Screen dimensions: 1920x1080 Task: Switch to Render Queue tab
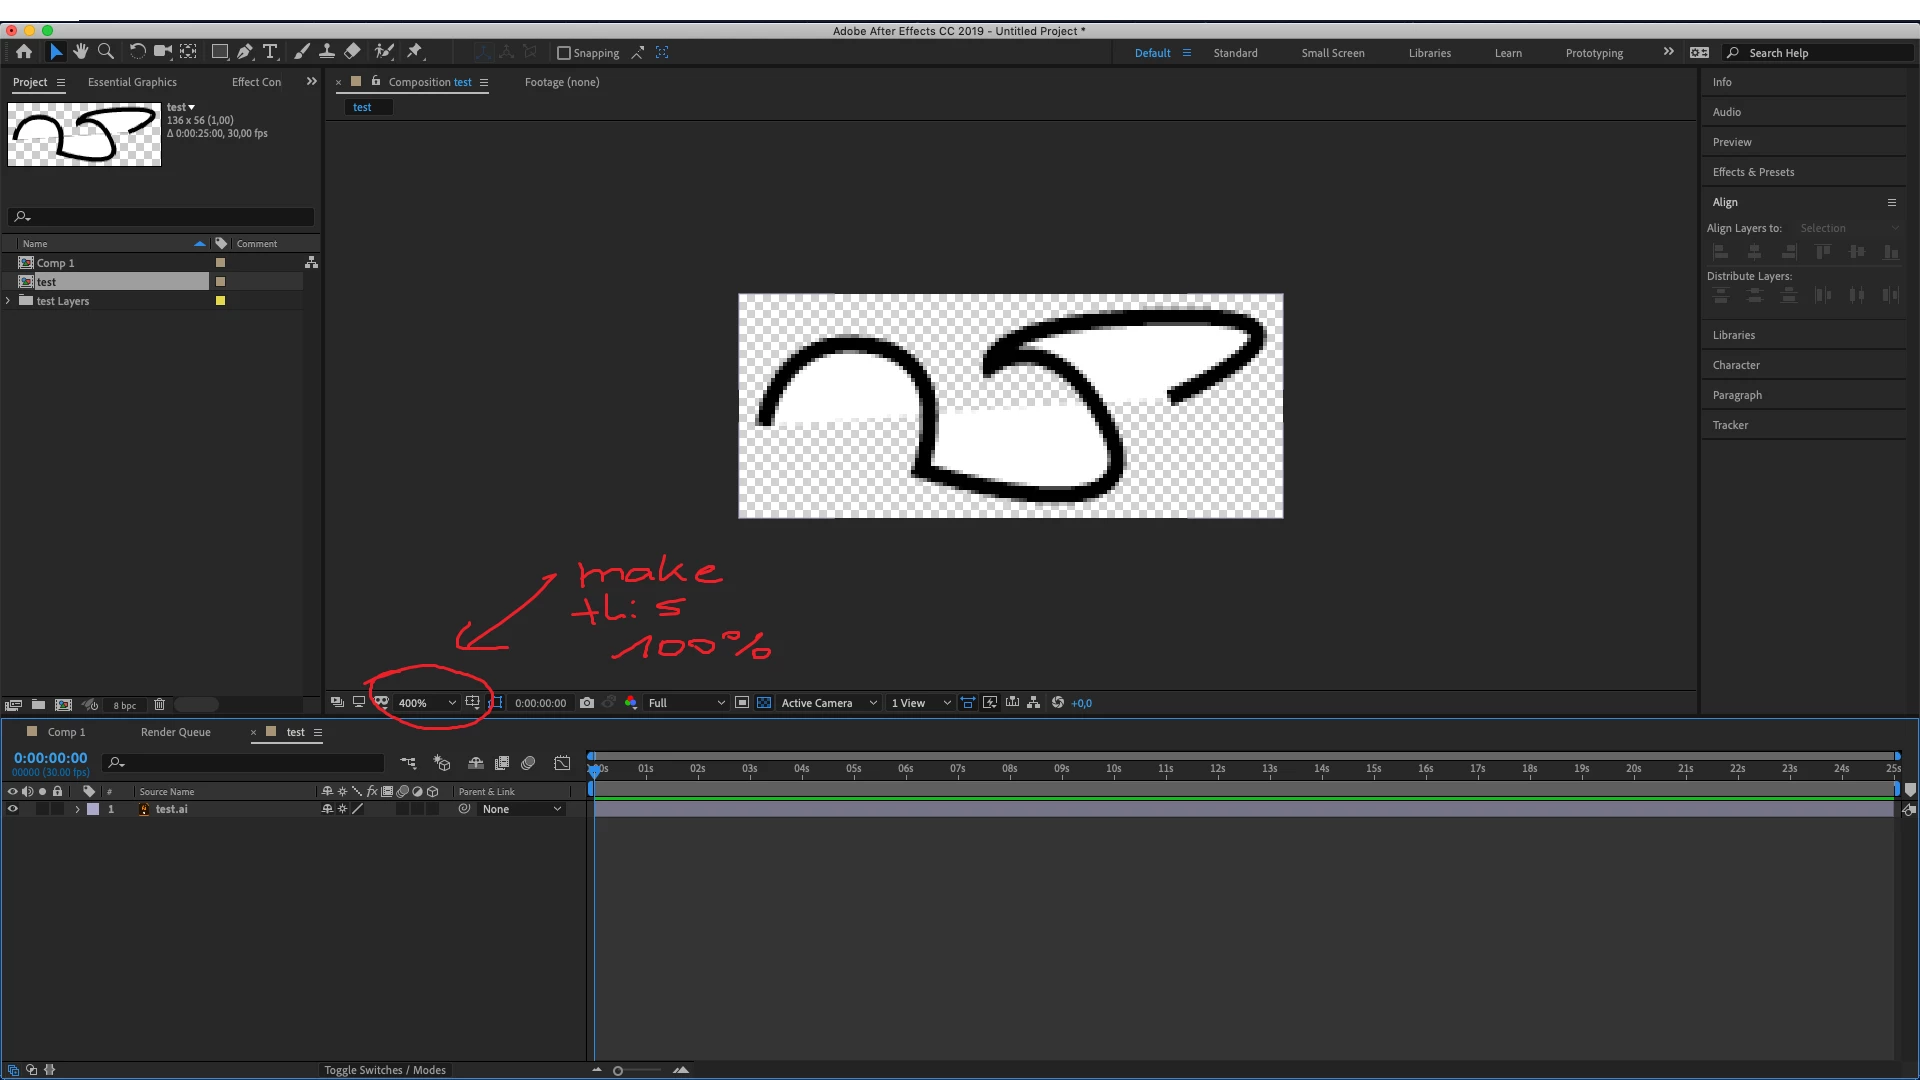pos(176,732)
